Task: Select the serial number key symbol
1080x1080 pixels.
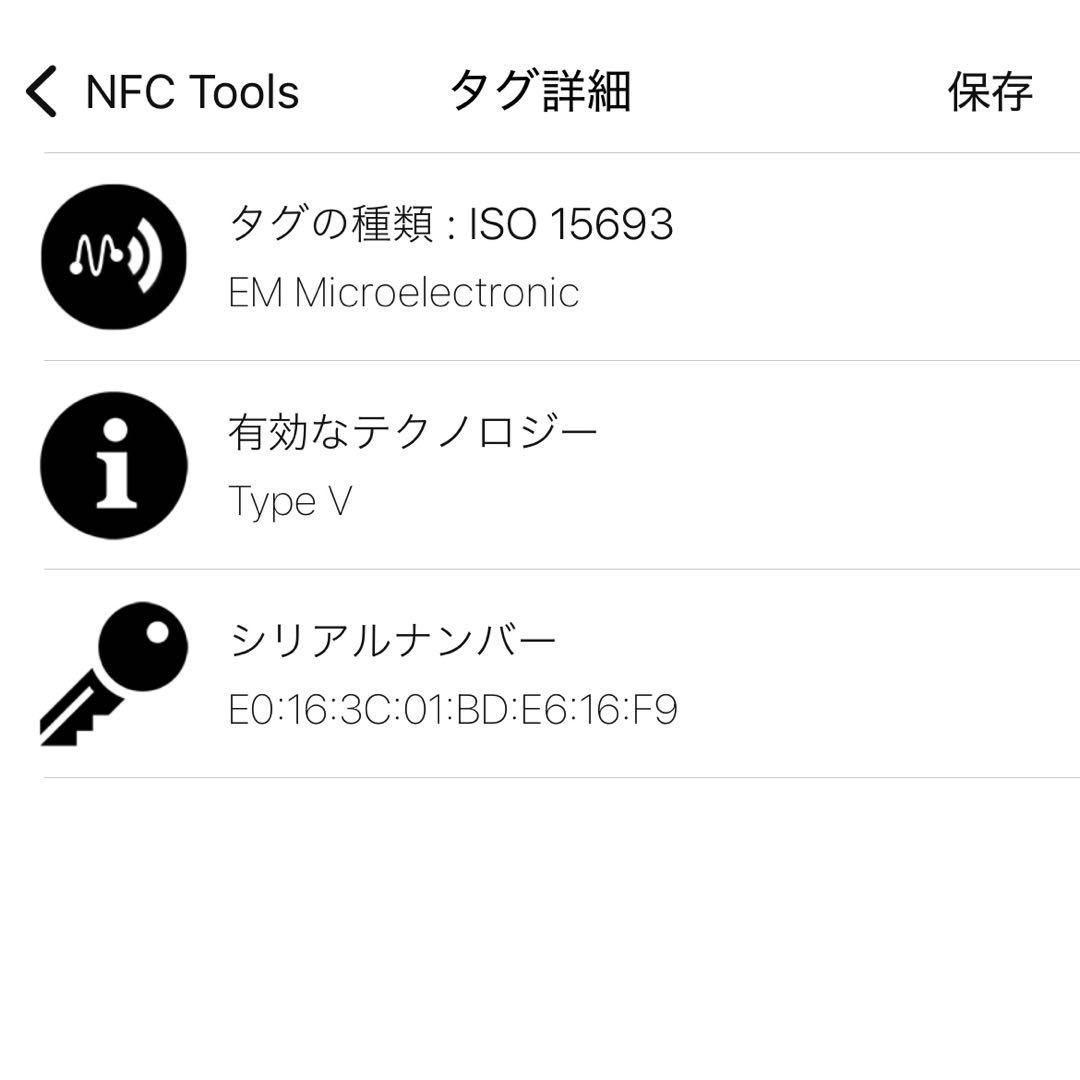Action: click(113, 672)
